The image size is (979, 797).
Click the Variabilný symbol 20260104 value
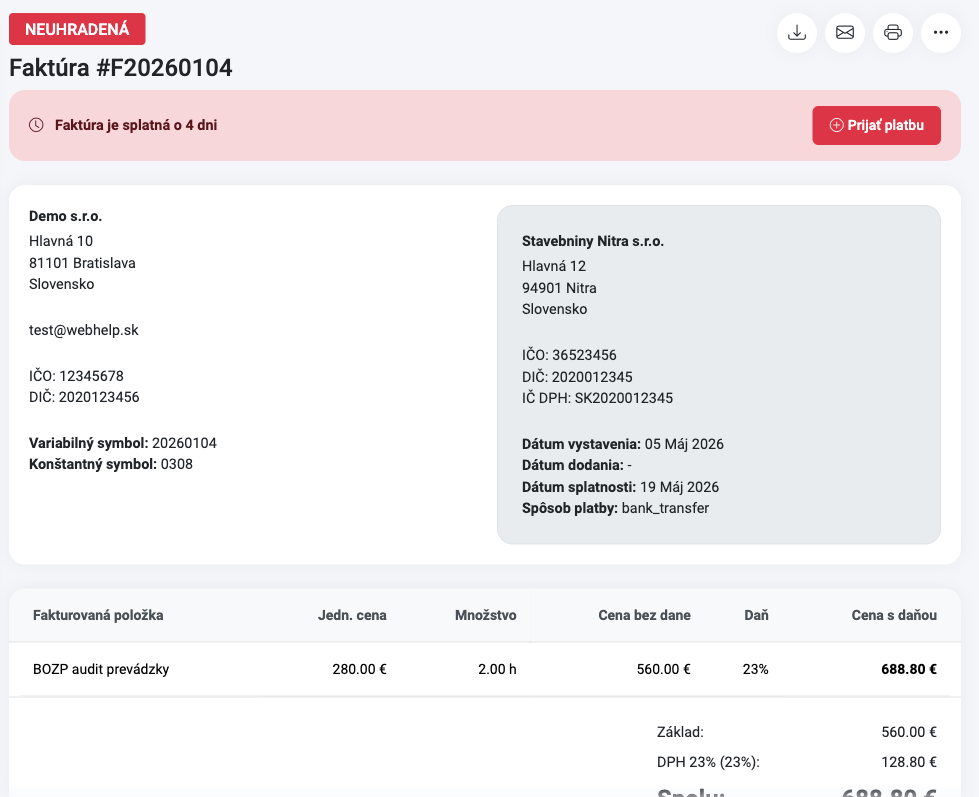pyautogui.click(x=184, y=443)
